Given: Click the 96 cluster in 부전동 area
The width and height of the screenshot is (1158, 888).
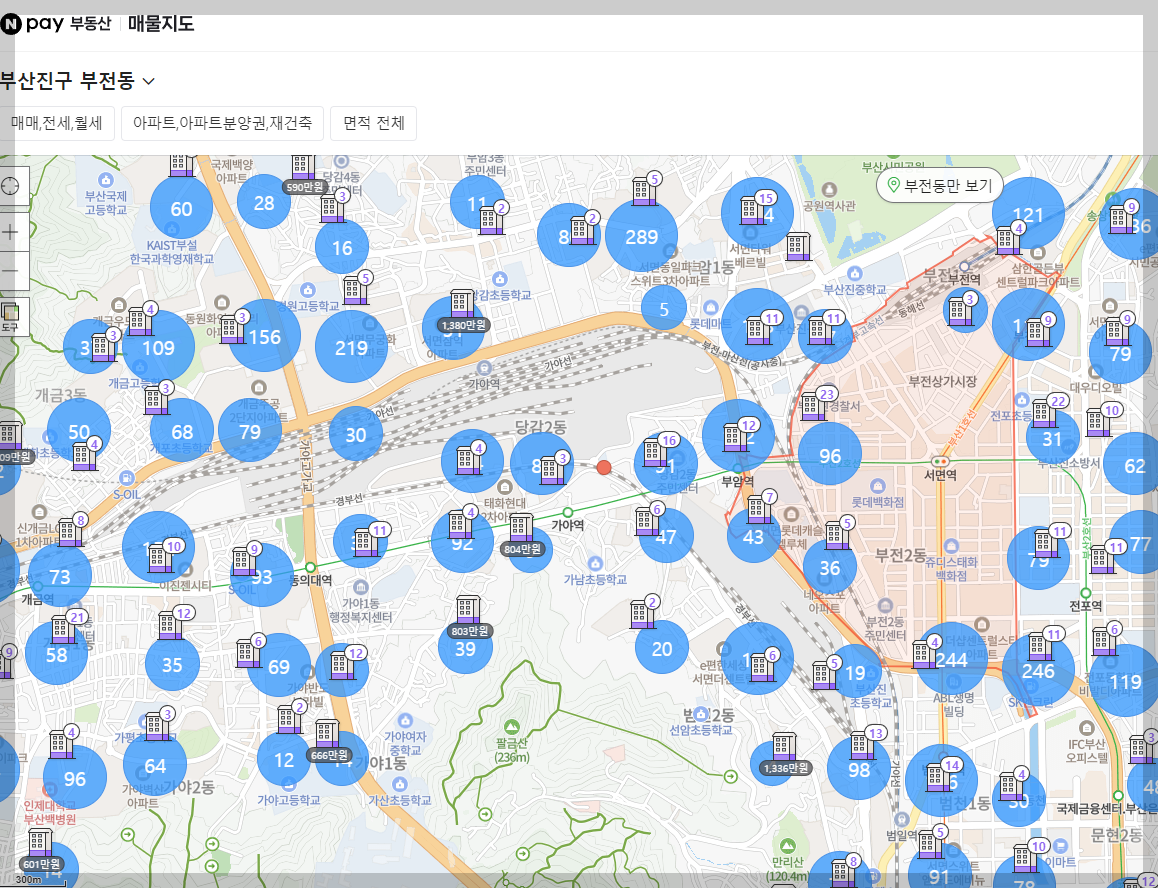Looking at the screenshot, I should point(830,454).
